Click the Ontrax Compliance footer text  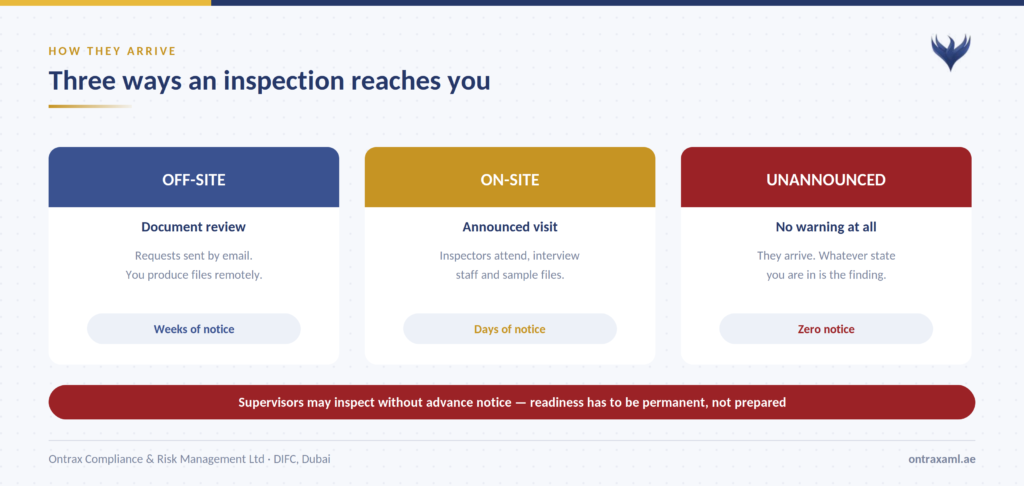189,459
